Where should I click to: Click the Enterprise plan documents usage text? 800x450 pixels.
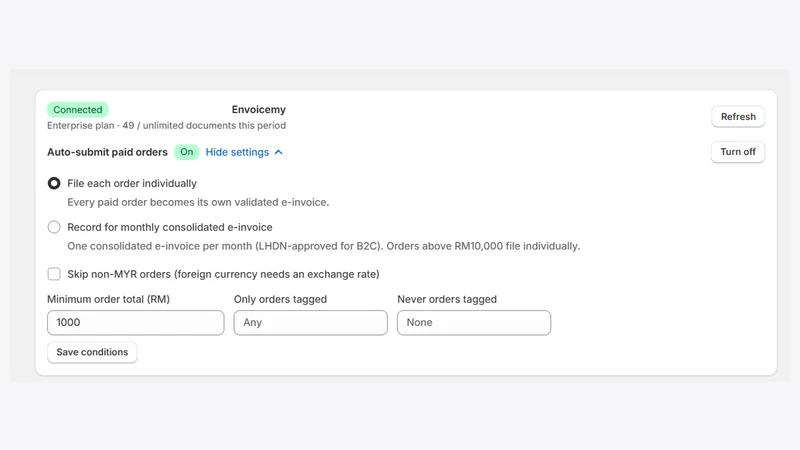[166, 126]
